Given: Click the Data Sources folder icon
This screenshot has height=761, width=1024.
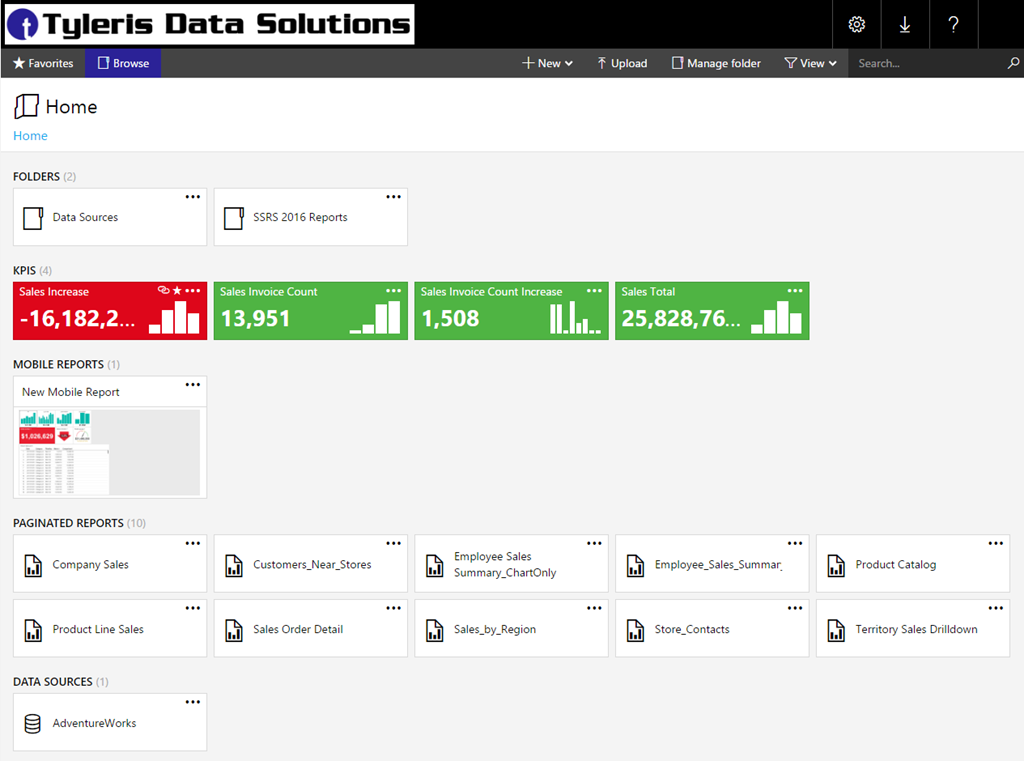Looking at the screenshot, I should coord(33,218).
